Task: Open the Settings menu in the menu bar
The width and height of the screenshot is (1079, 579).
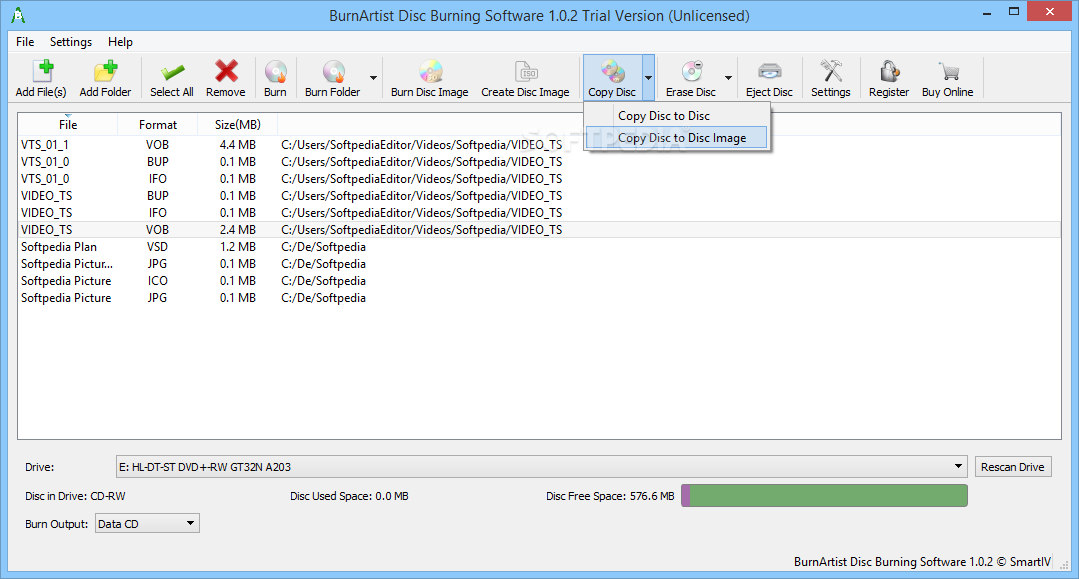Action: 71,42
